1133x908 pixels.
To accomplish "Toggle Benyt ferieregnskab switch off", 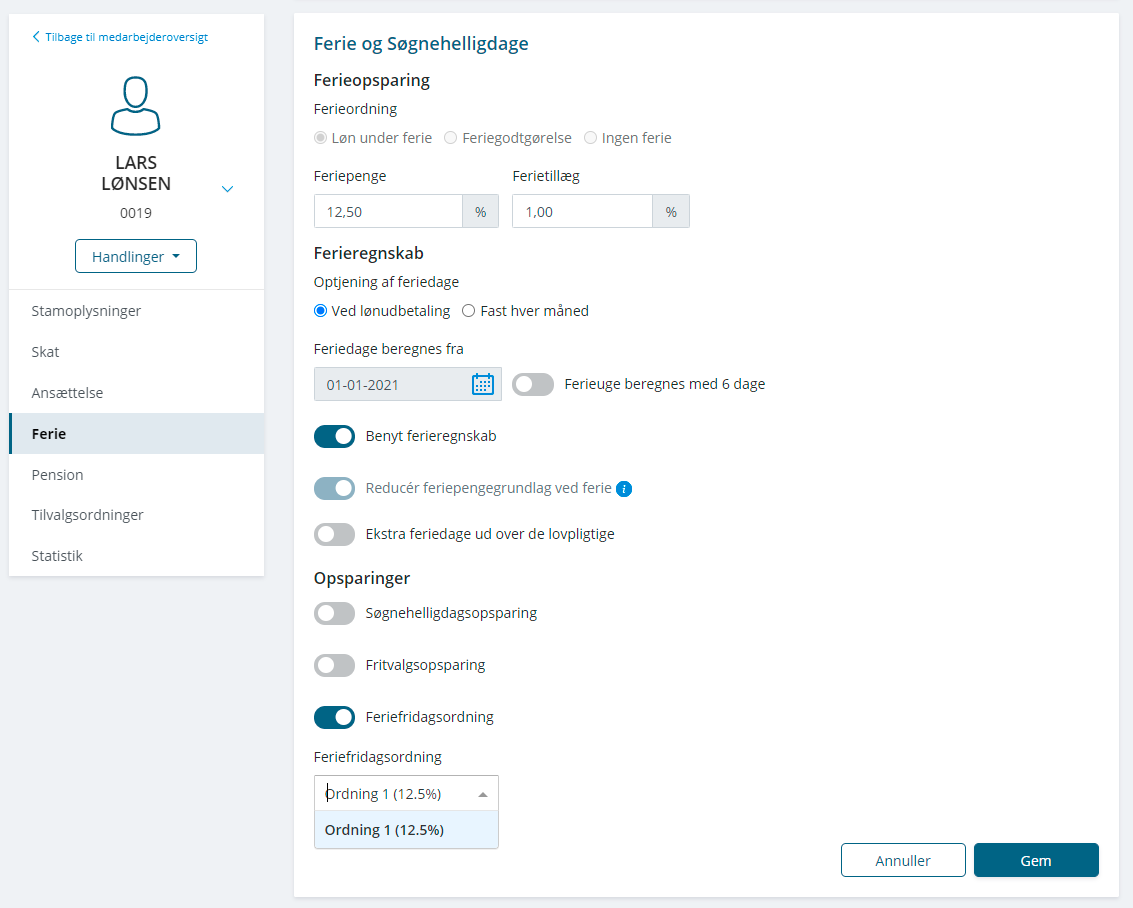I will [x=335, y=436].
